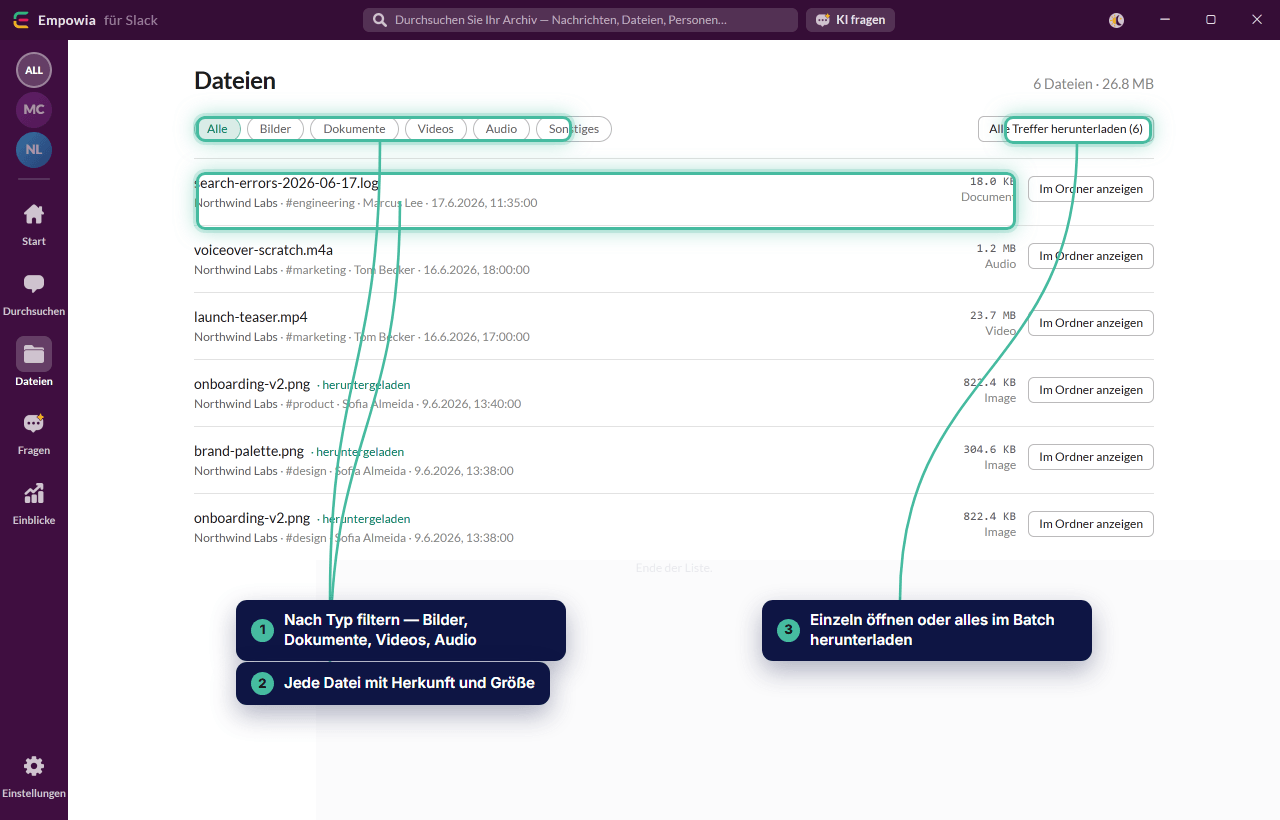Screen dimensions: 1280x820
Task: Click the search magnifier icon
Action: tap(380, 20)
